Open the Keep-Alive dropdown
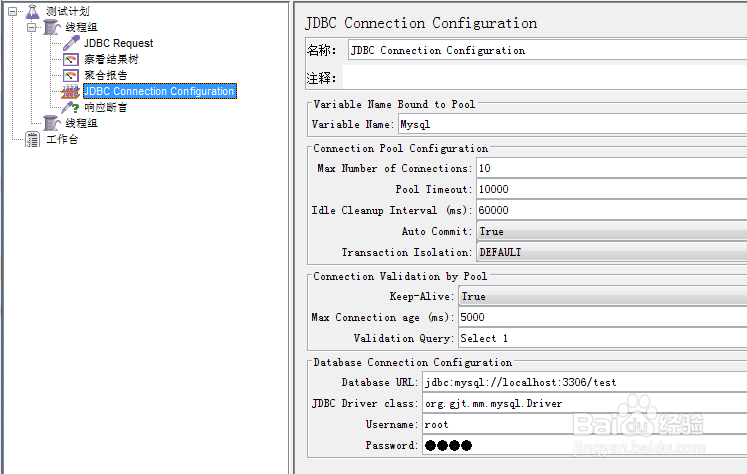Screen dimensions: 747x474 point(603,296)
